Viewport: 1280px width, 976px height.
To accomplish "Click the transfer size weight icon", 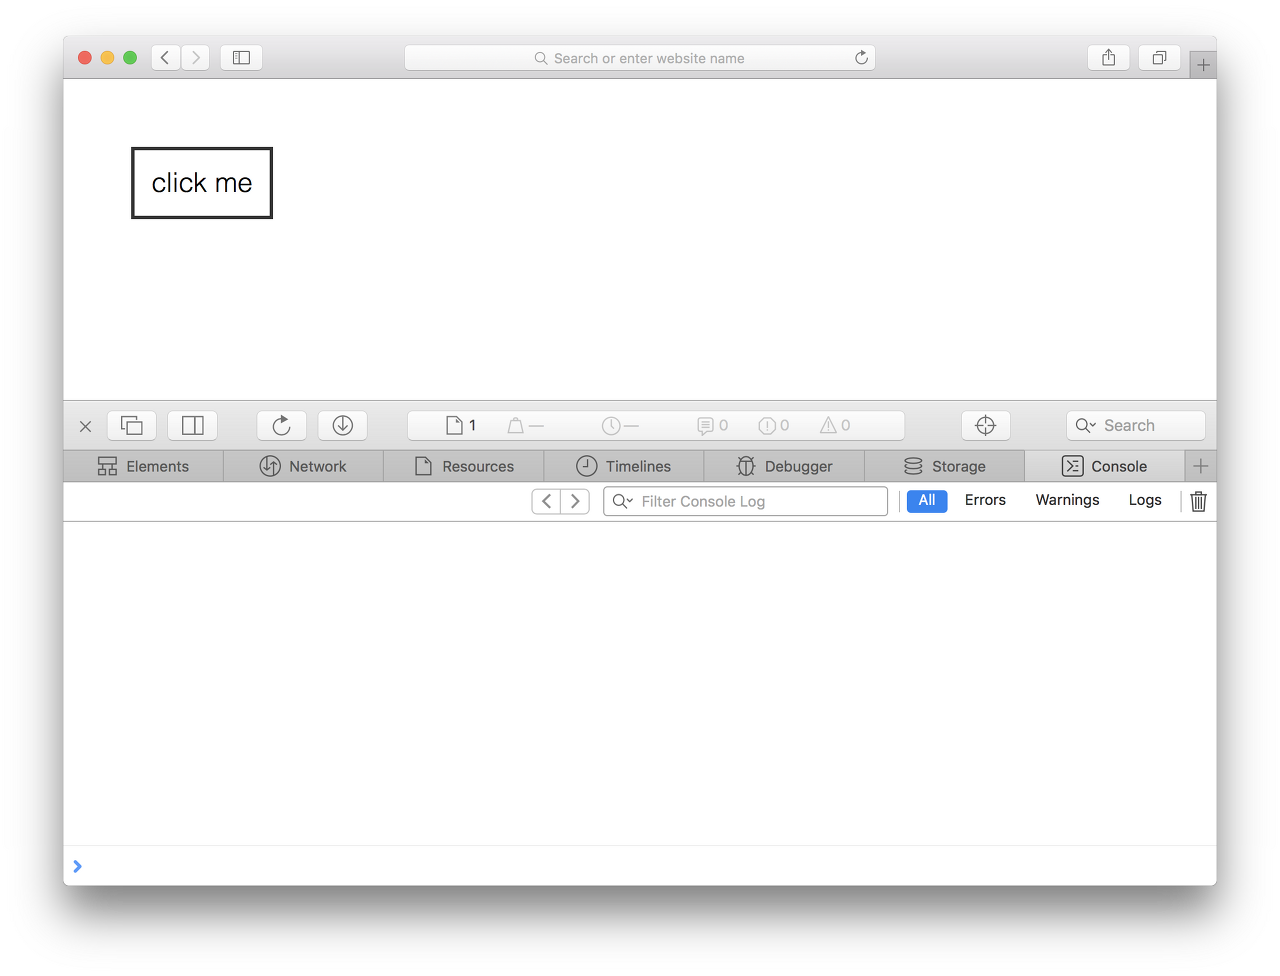I will point(516,425).
